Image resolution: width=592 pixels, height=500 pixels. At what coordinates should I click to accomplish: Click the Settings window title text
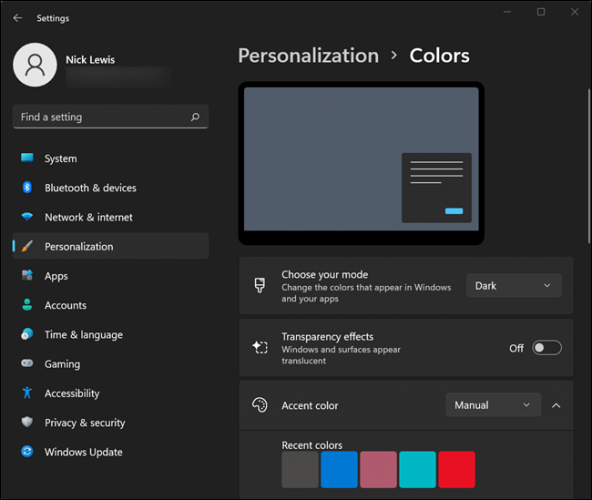(x=53, y=18)
